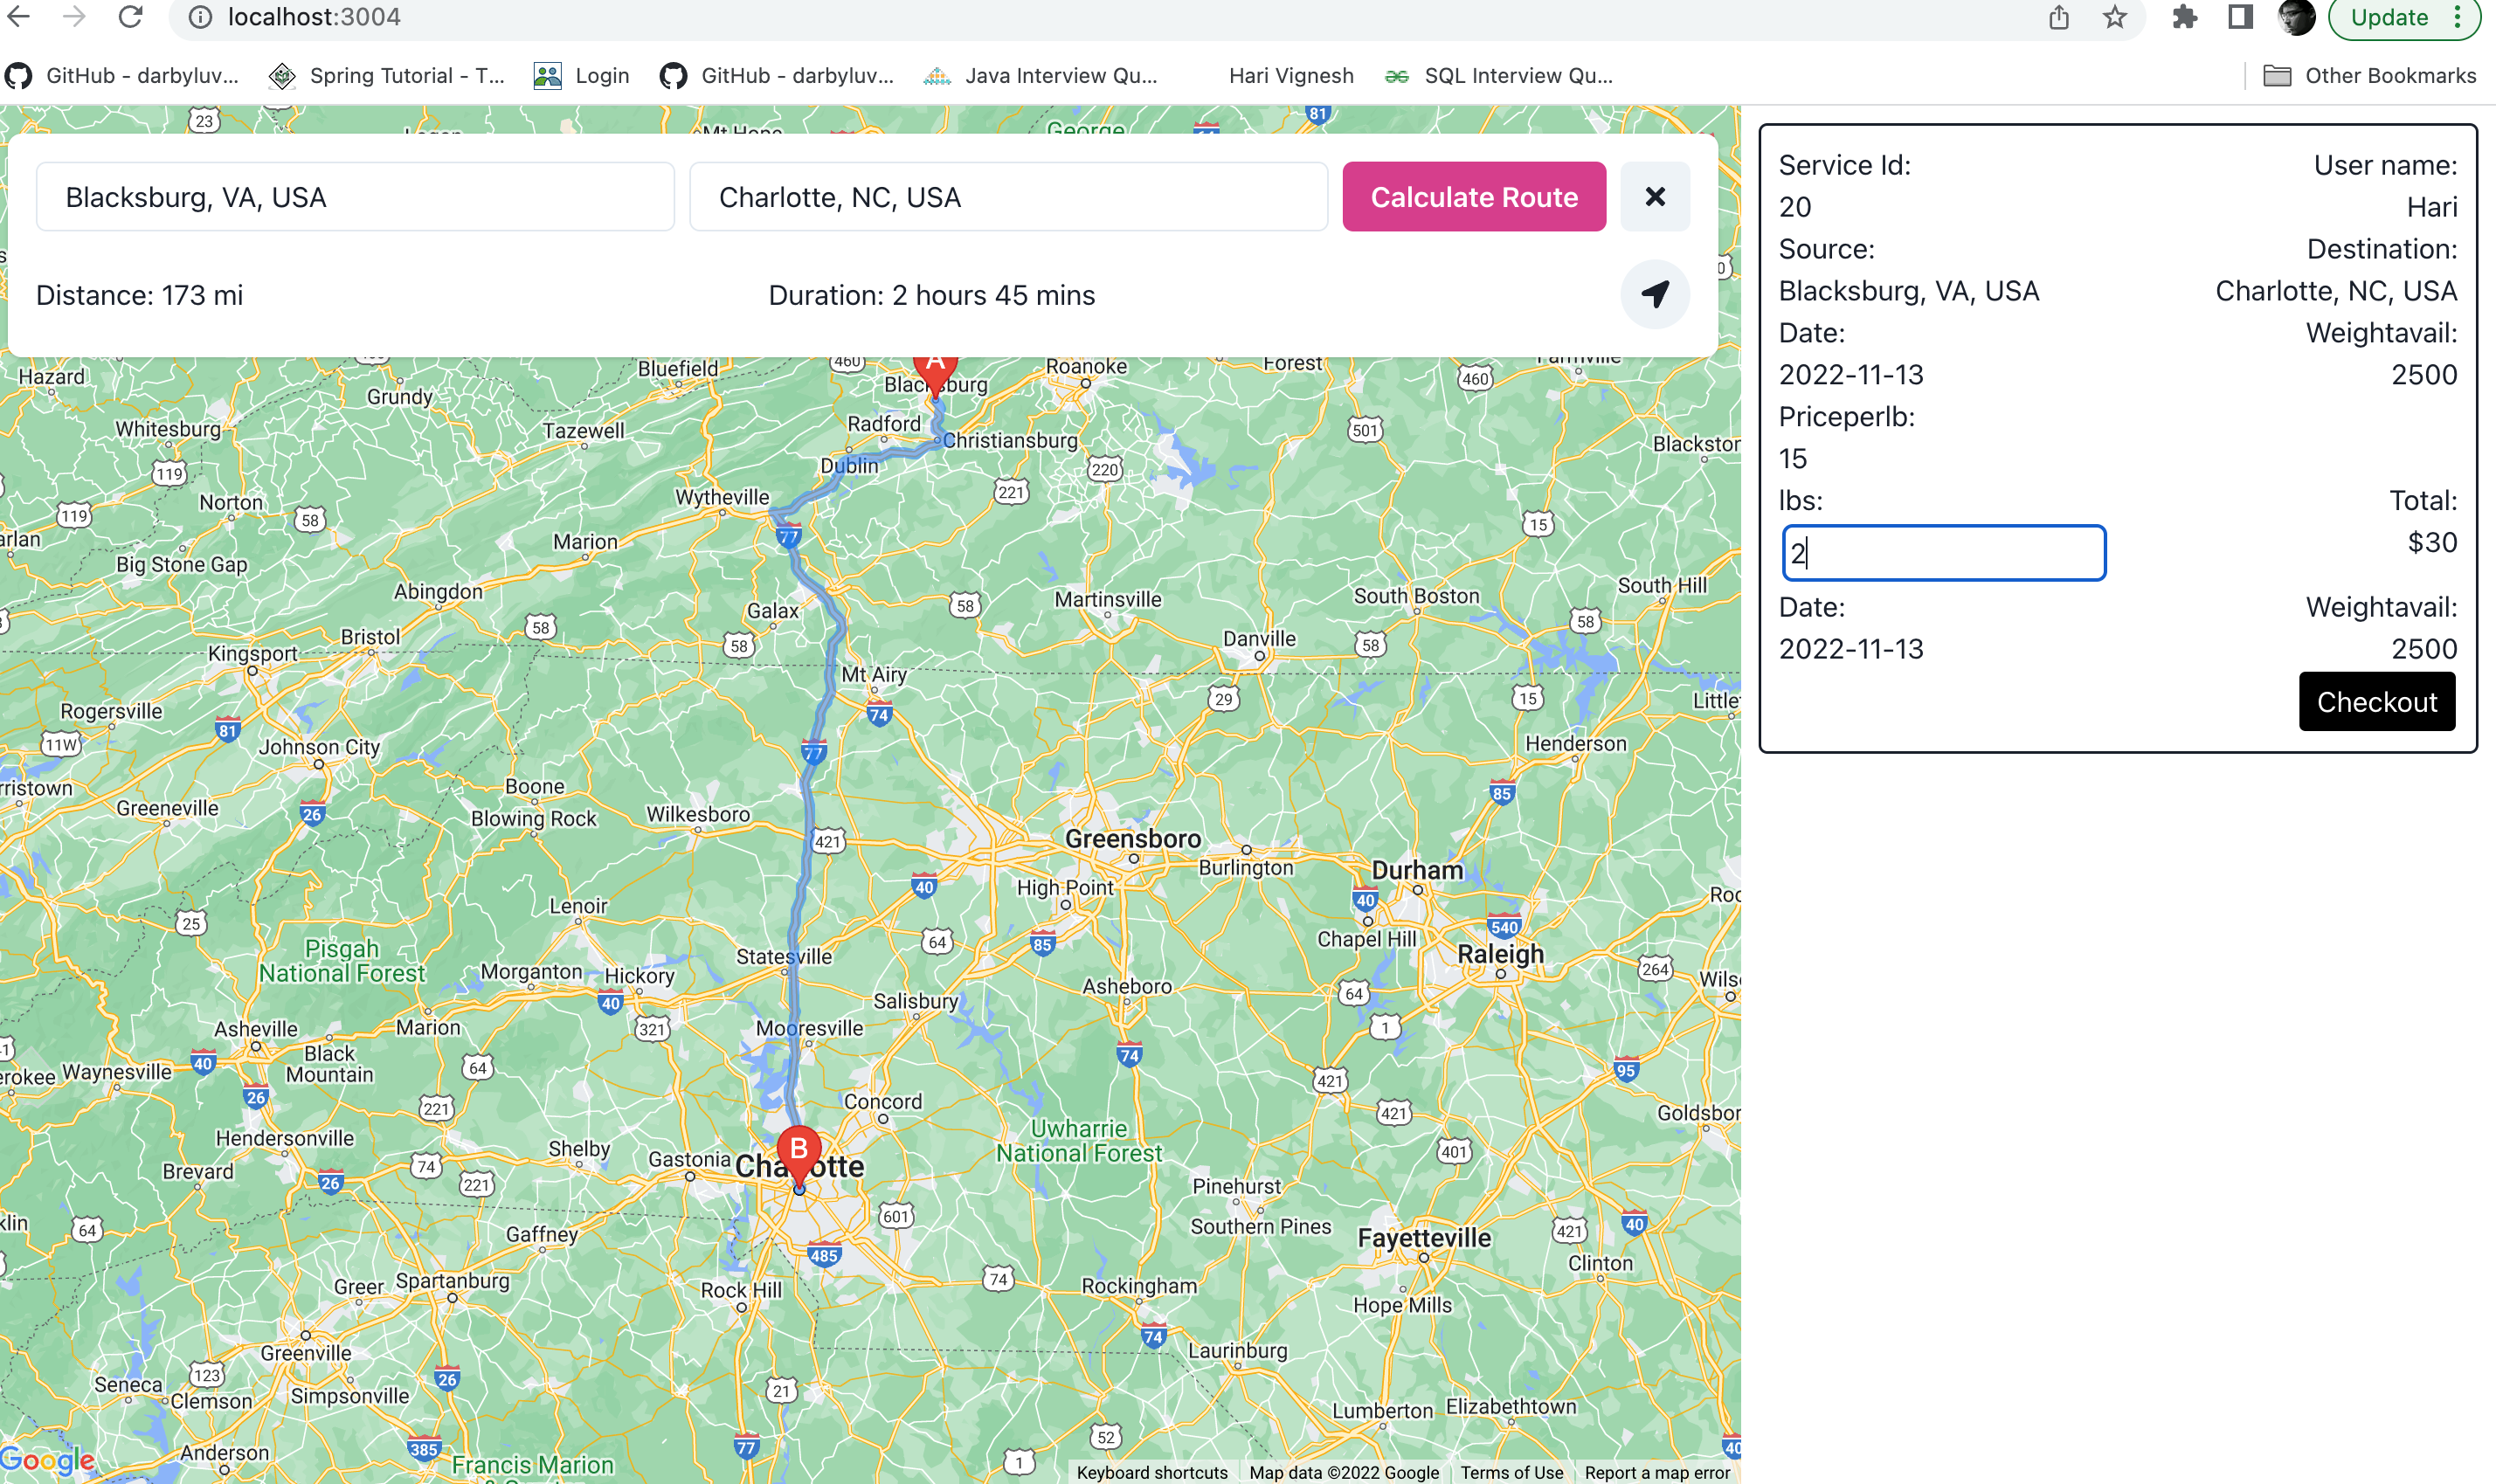2496x1484 pixels.
Task: Open the extensions puzzle-piece icon
Action: [x=2184, y=17]
